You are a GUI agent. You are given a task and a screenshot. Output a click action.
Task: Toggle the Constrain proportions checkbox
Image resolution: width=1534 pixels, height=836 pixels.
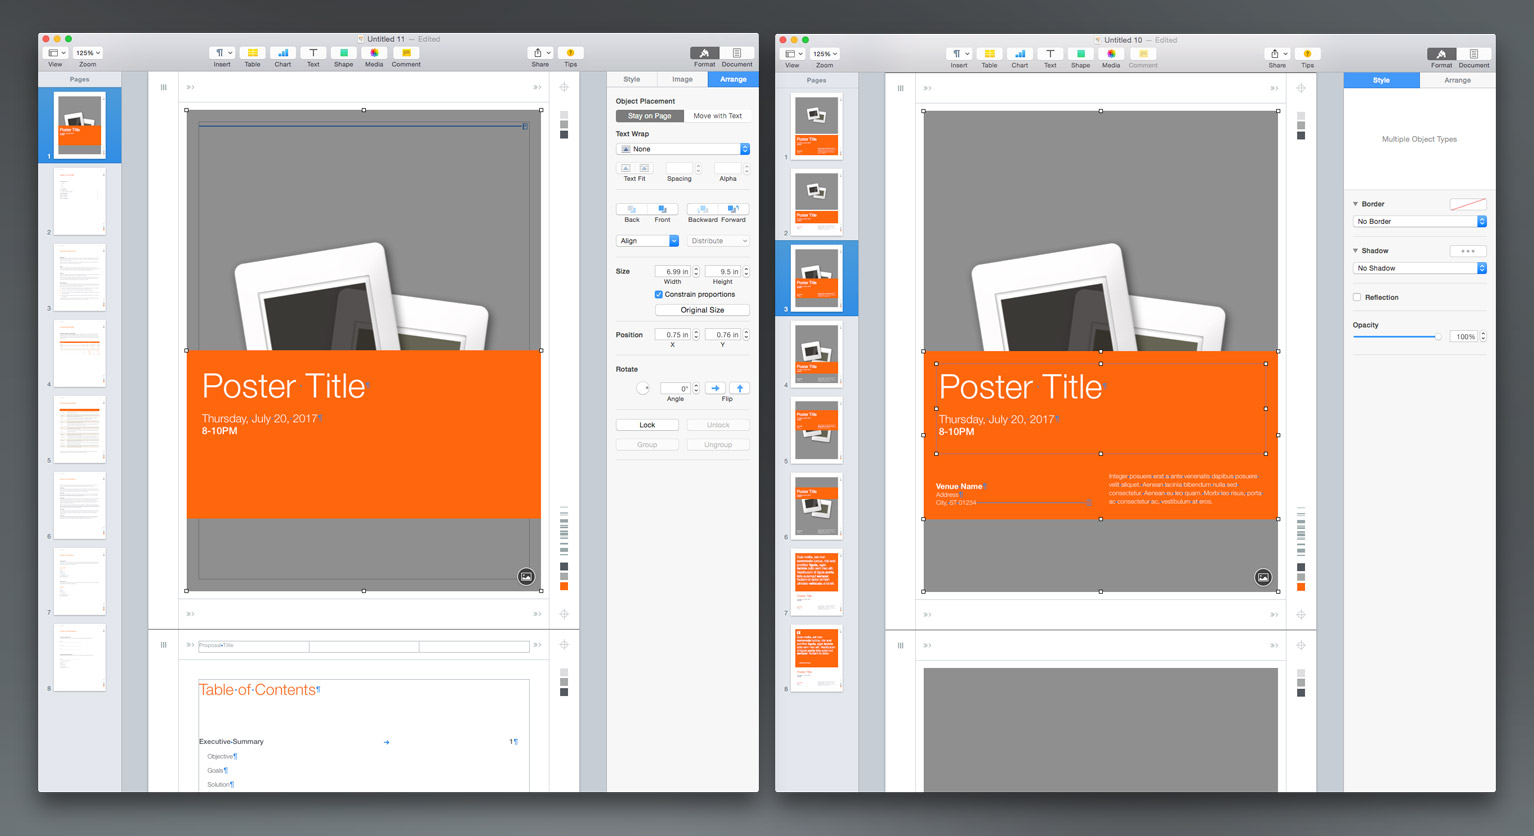[x=659, y=295]
